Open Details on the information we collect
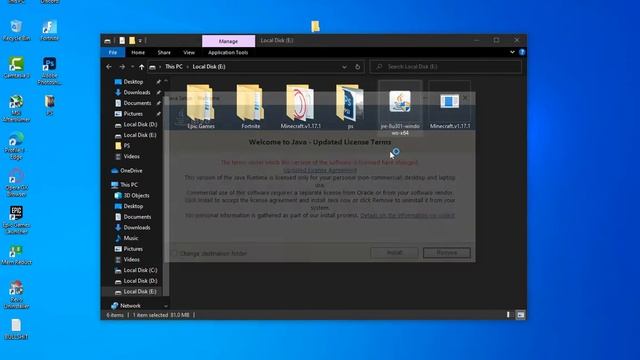Screen dimensions: 640x360 click(x=407, y=215)
